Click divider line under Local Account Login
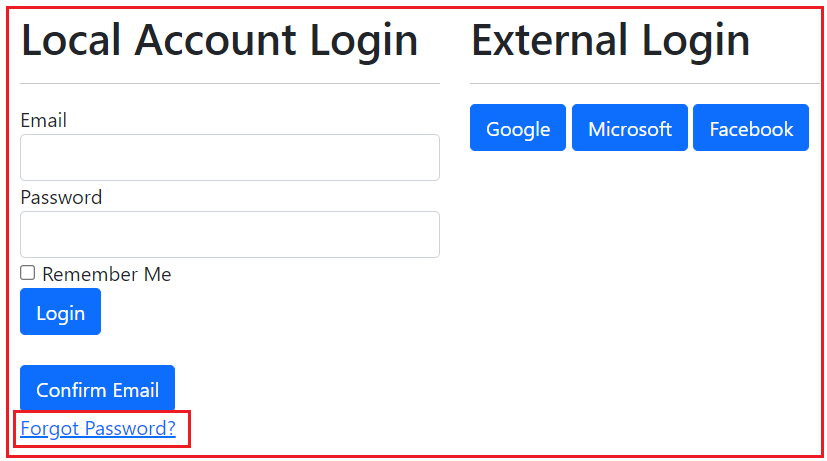The image size is (827, 461). [x=229, y=83]
